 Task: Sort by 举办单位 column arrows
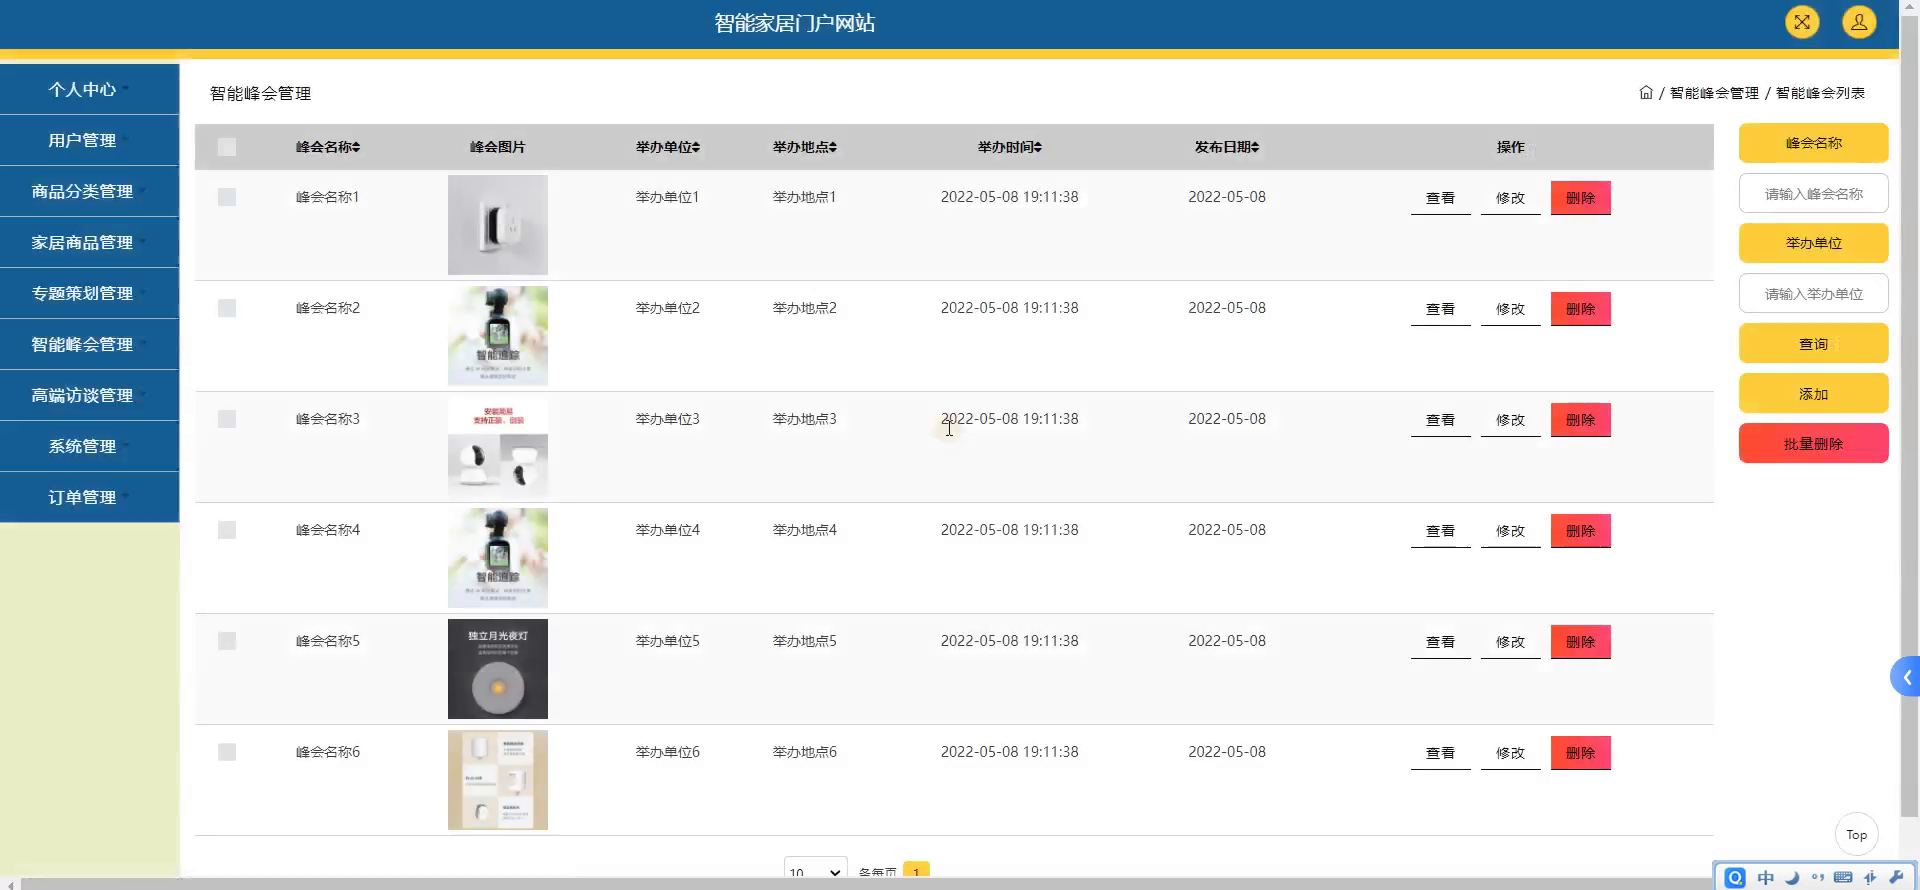click(696, 147)
